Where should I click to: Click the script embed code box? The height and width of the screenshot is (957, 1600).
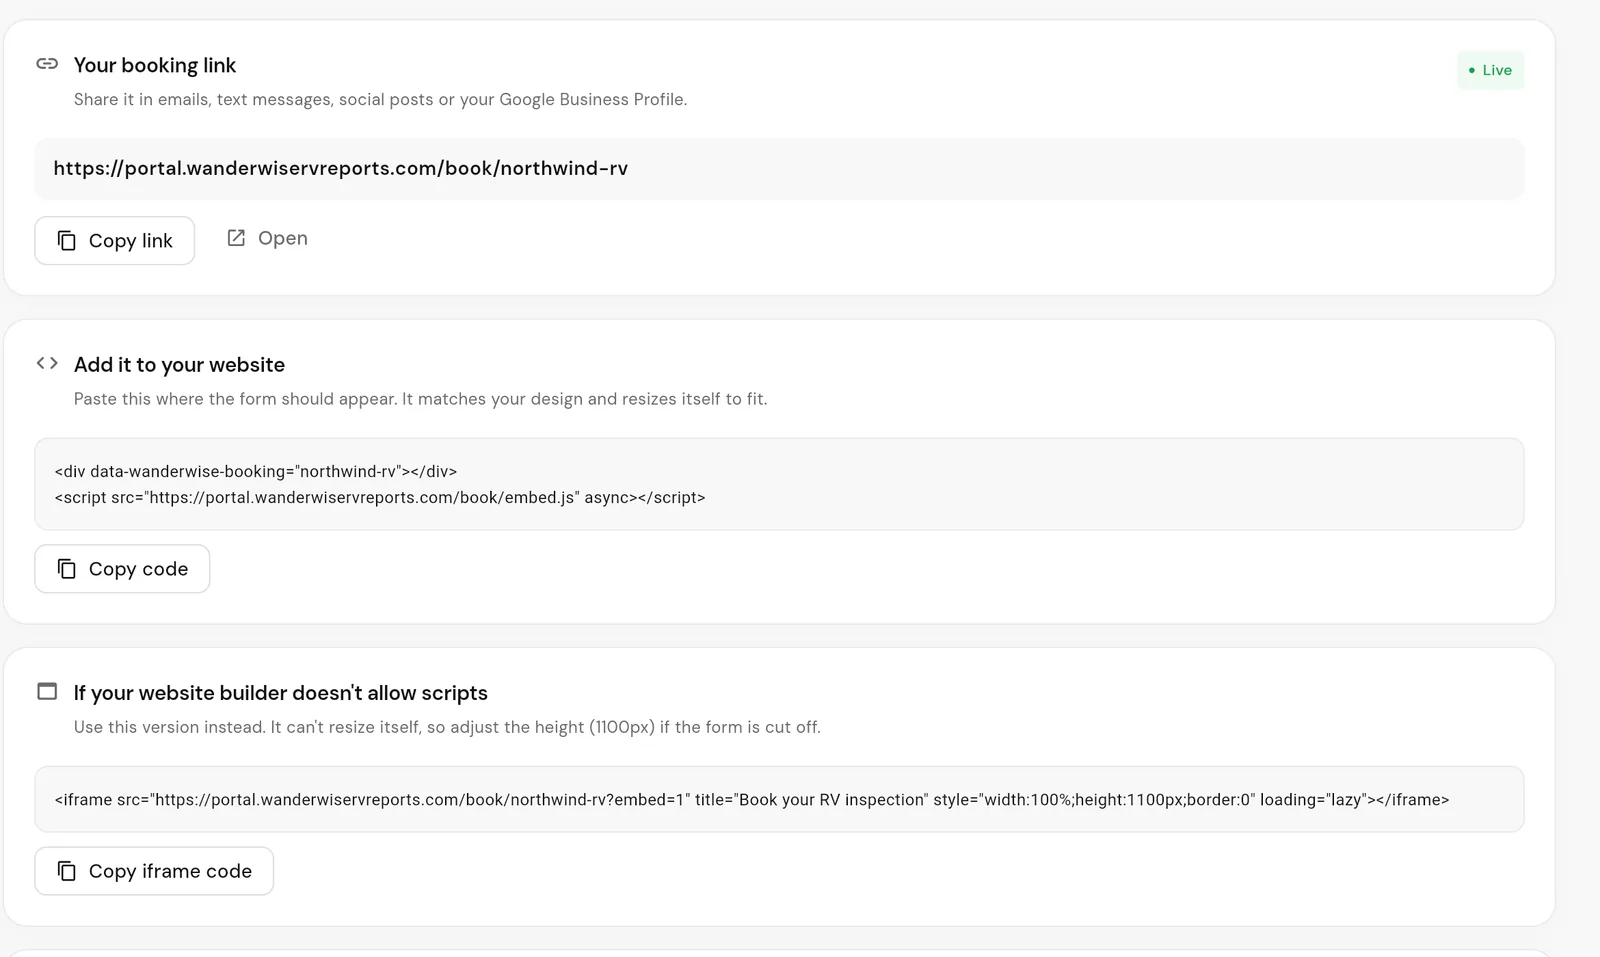click(779, 484)
